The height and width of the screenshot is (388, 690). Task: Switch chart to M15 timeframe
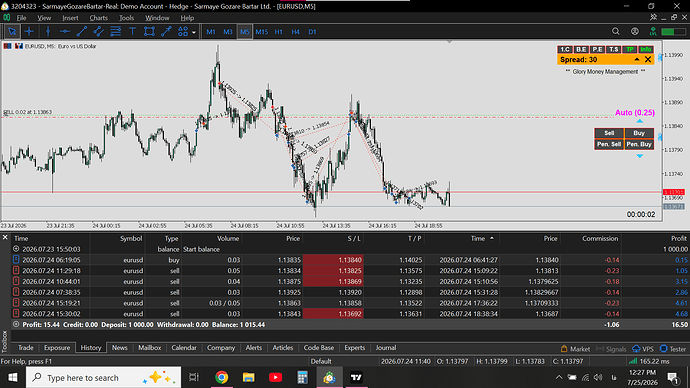click(262, 32)
